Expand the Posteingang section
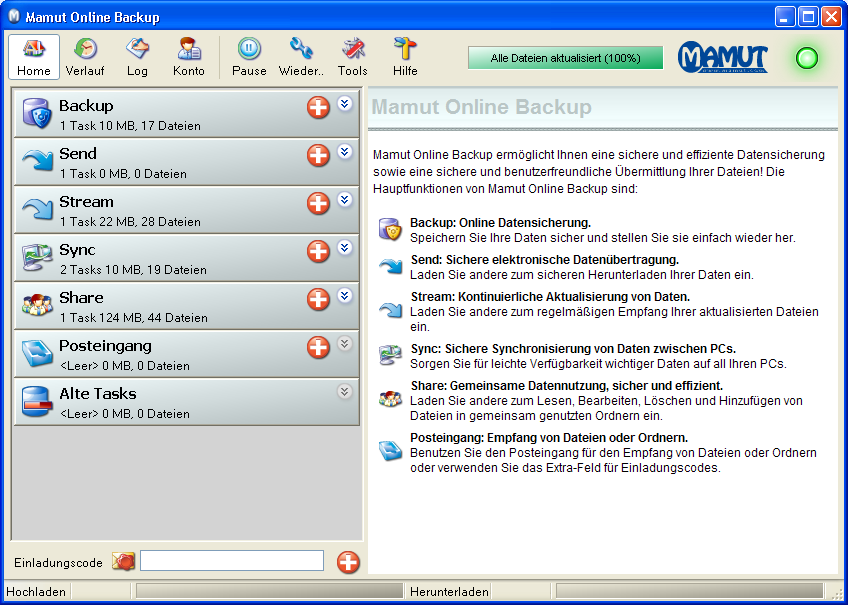The height and width of the screenshot is (605, 848). (345, 343)
